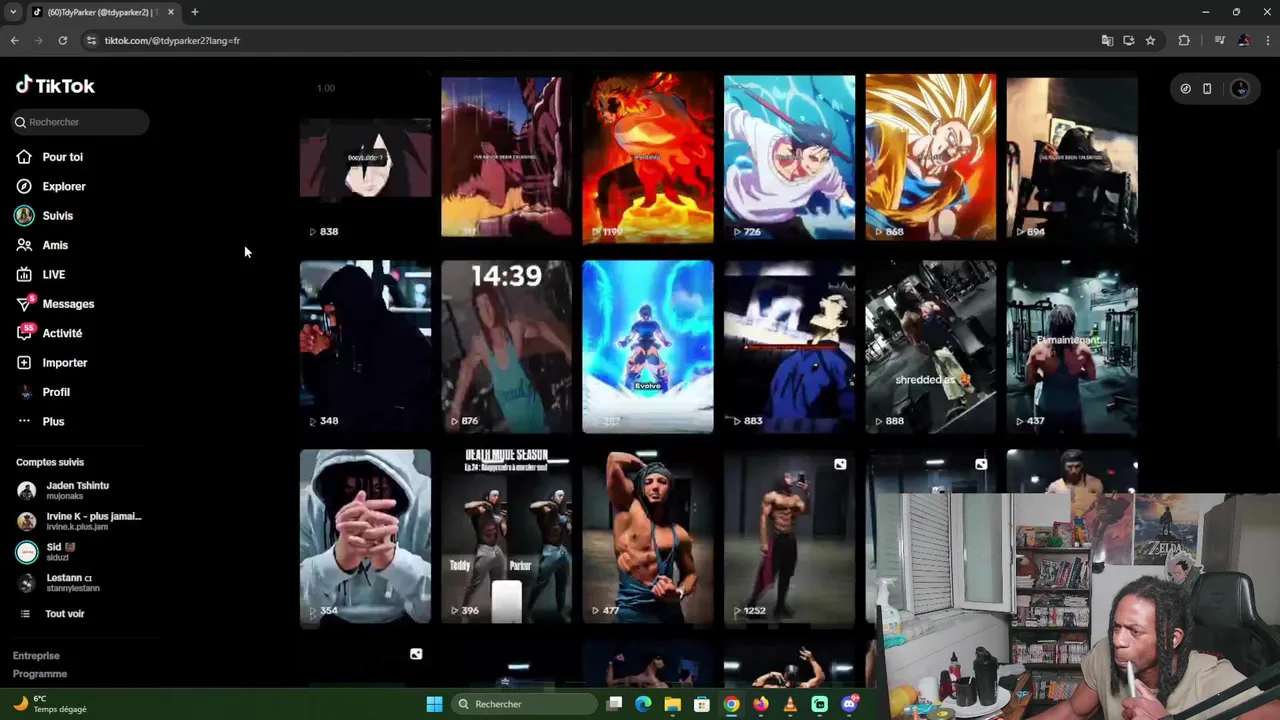Open the shredded gym video with 888 views
This screenshot has width=1280, height=720.
click(x=930, y=347)
